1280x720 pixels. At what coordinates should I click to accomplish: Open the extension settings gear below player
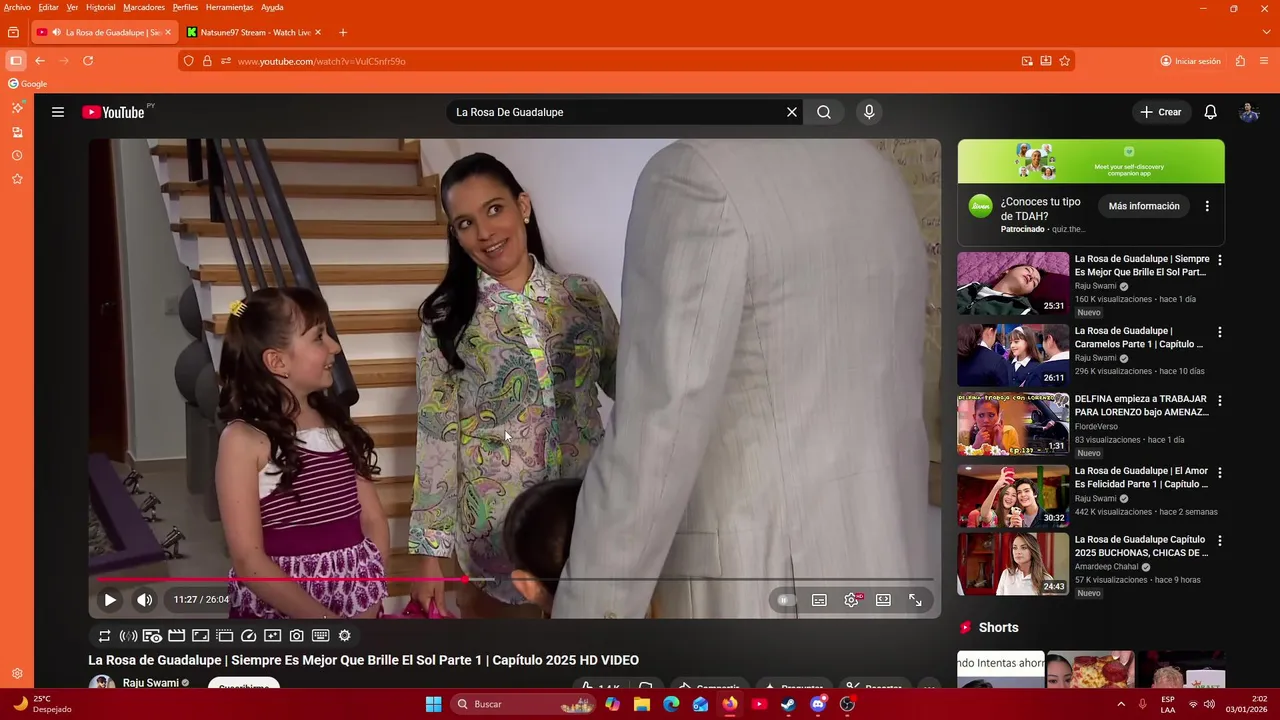pos(344,636)
